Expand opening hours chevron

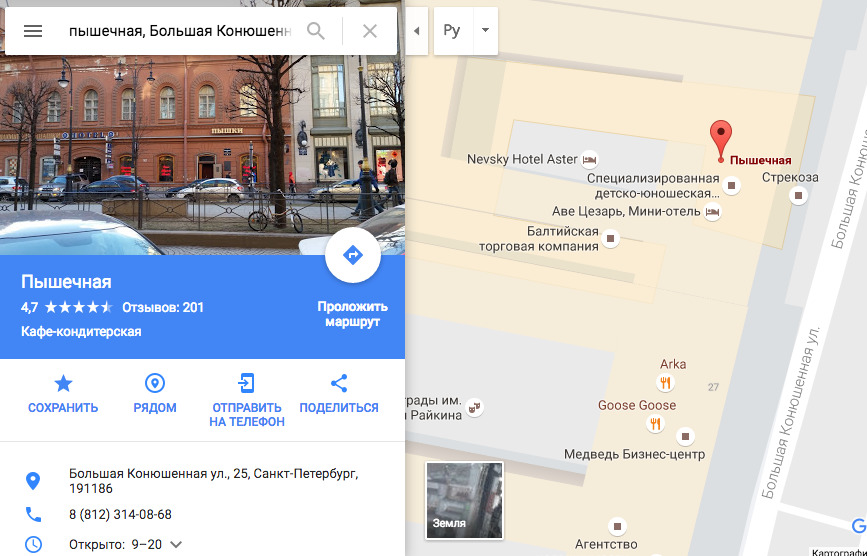tap(176, 544)
